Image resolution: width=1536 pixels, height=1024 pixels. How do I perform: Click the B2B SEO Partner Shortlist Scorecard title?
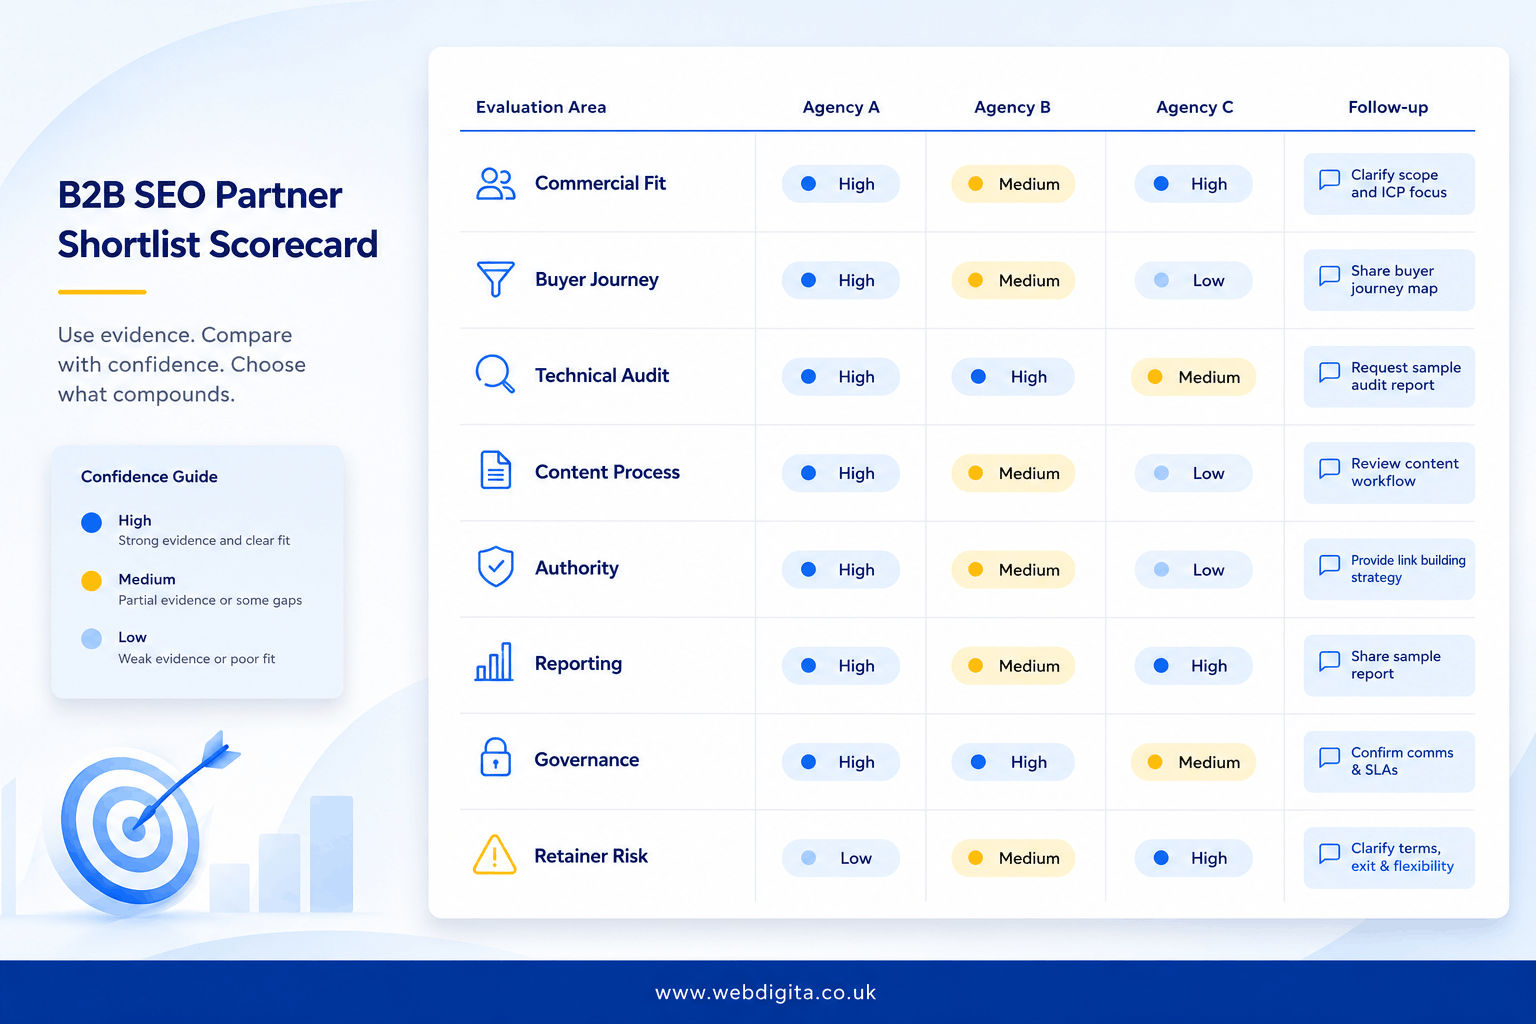(218, 219)
